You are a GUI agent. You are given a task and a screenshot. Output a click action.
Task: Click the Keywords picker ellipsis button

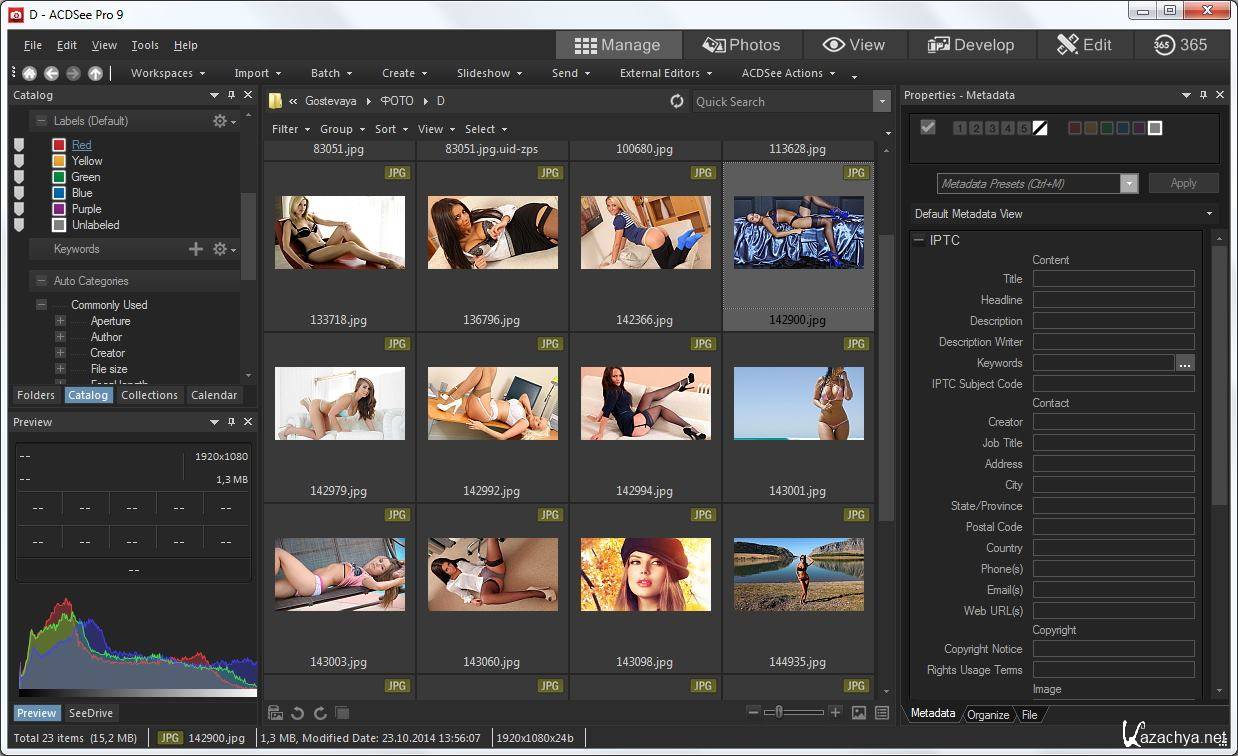1185,364
